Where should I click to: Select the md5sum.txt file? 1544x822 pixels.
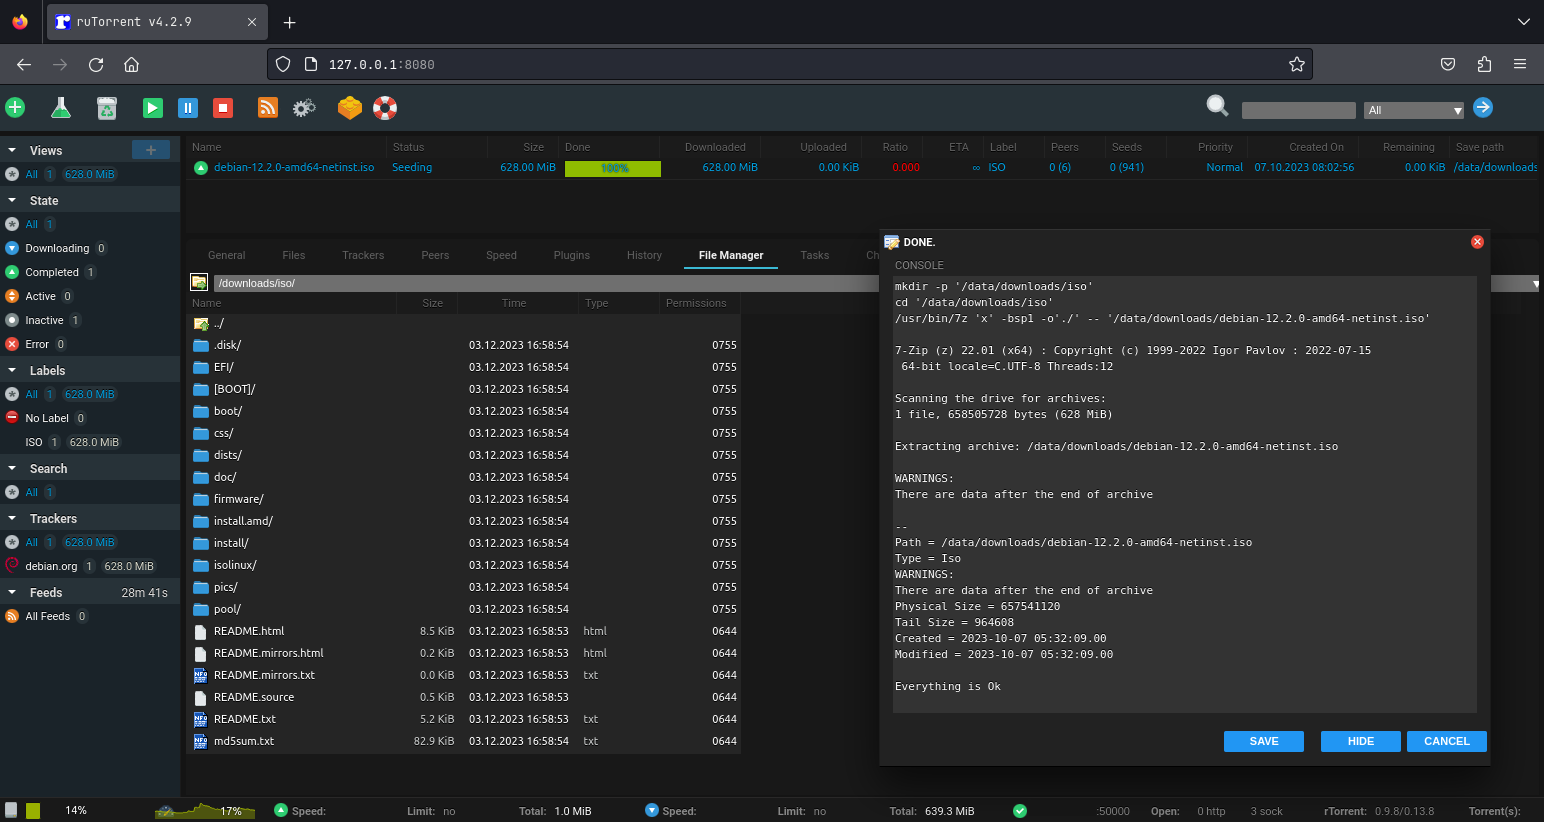[243, 741]
